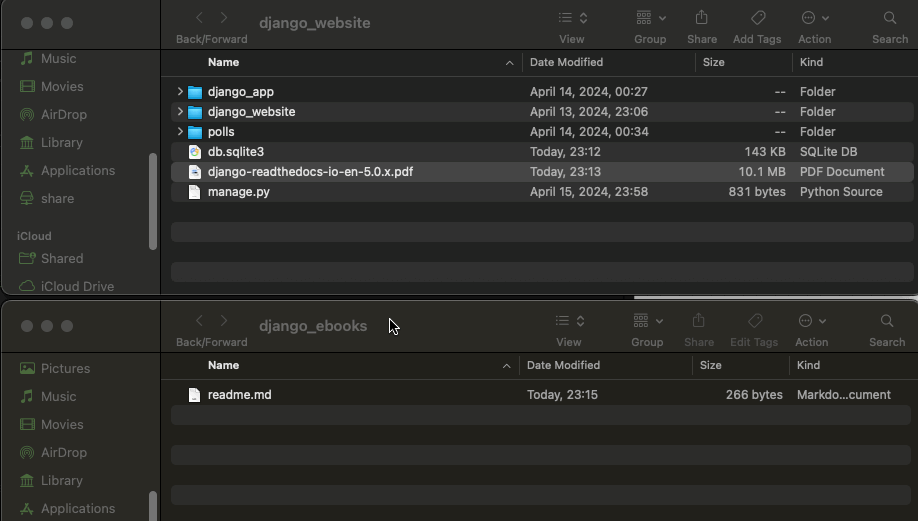Select the db.sqlite3 file icon

pyautogui.click(x=195, y=152)
